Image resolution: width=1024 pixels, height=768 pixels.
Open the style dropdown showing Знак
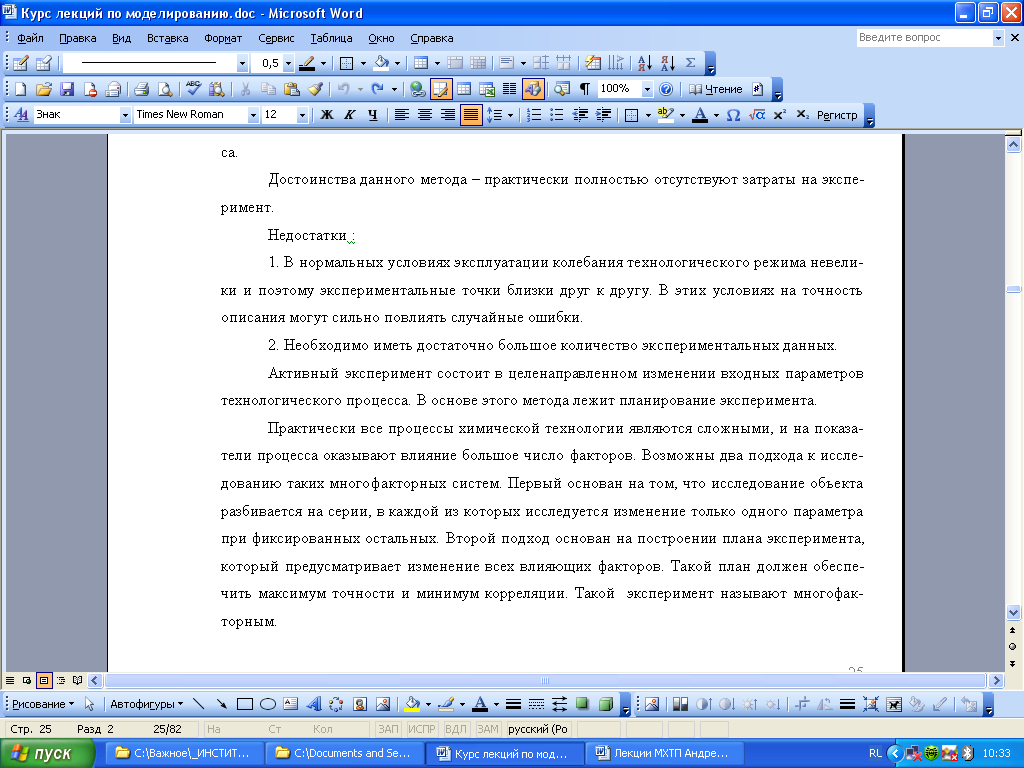125,116
